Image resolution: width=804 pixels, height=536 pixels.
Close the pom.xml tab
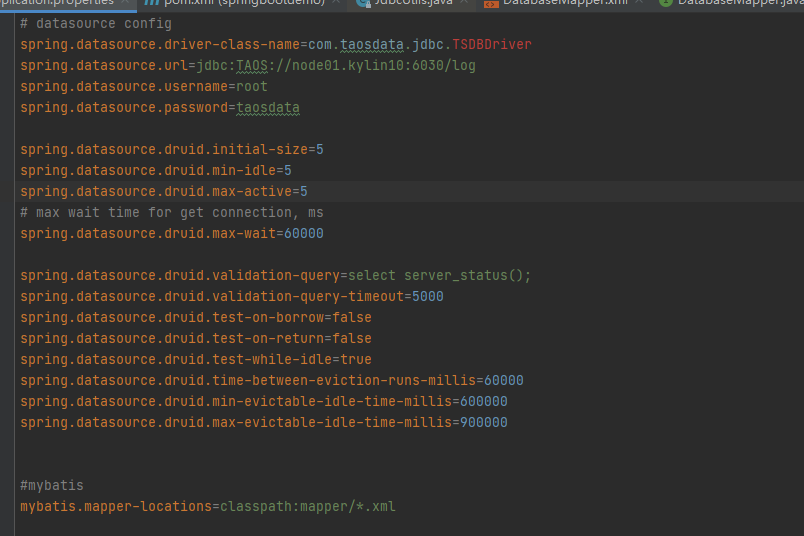(336, 2)
